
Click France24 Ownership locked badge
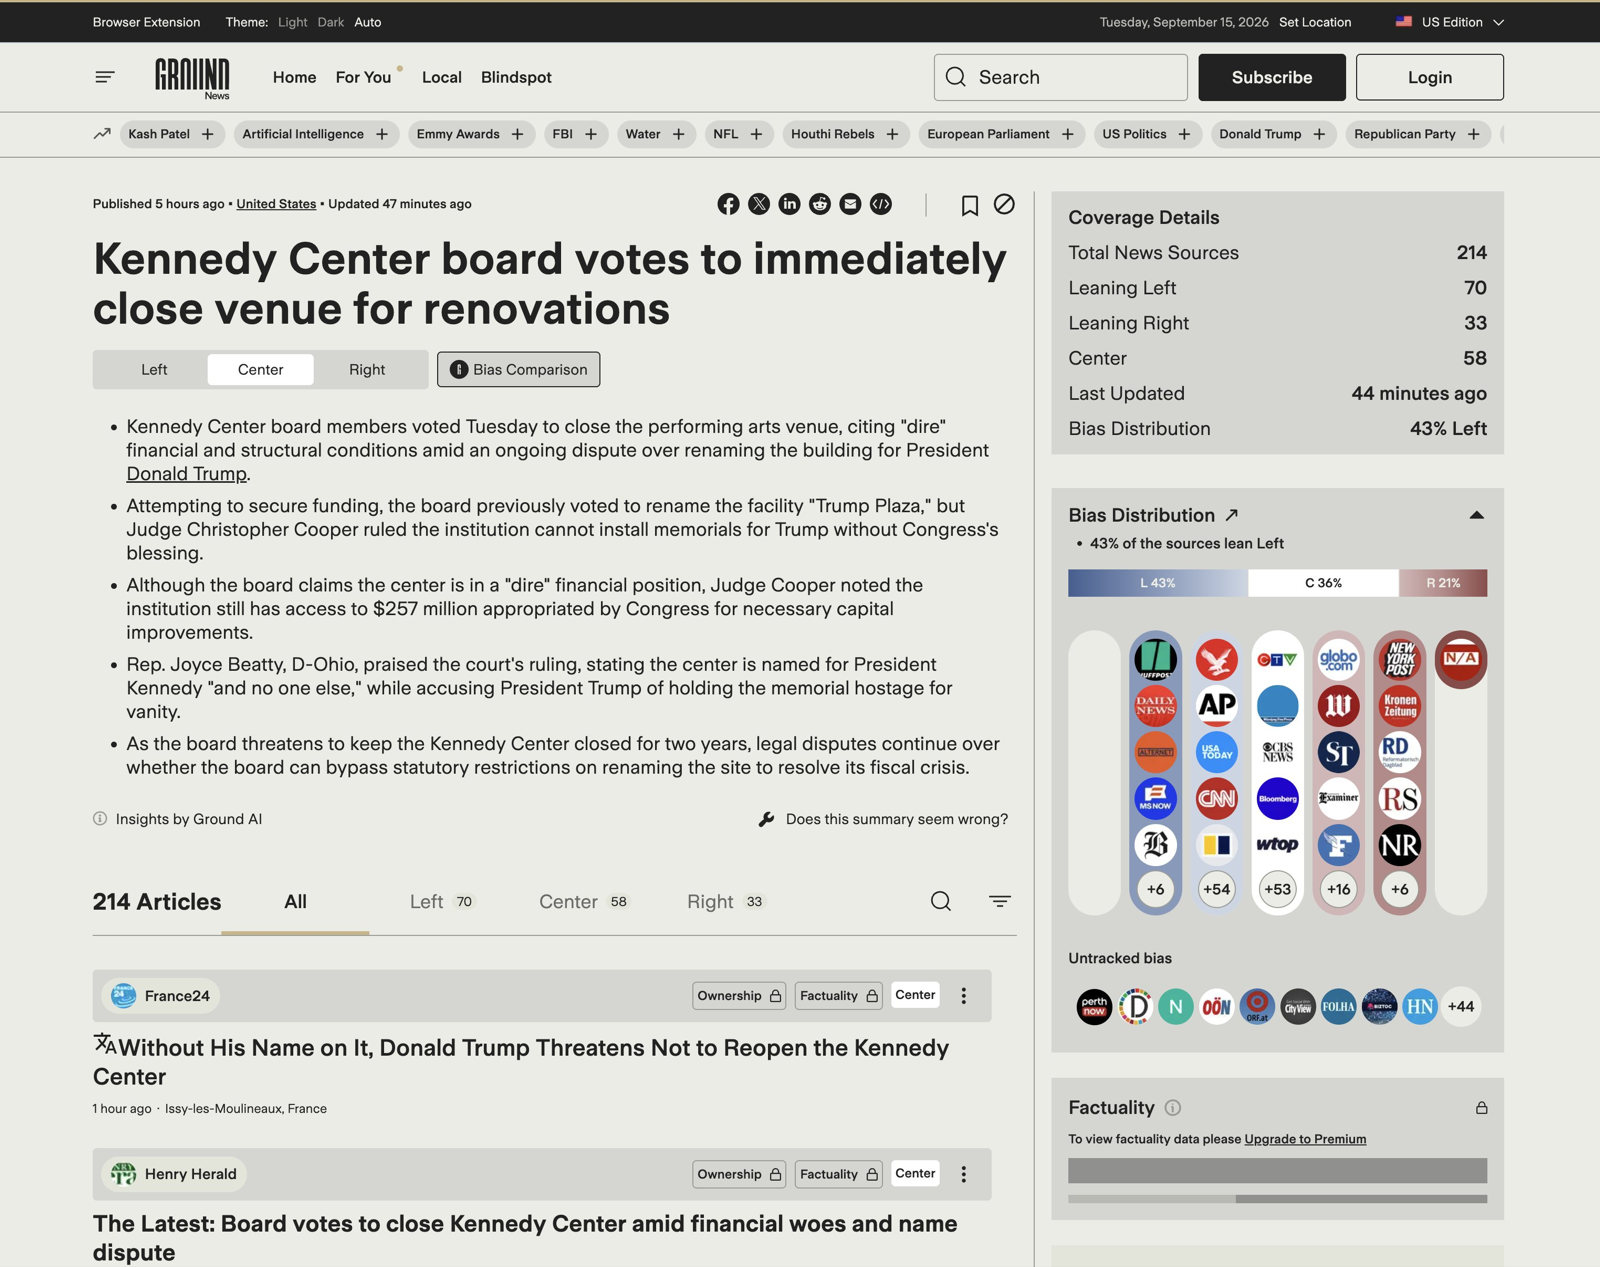(739, 996)
